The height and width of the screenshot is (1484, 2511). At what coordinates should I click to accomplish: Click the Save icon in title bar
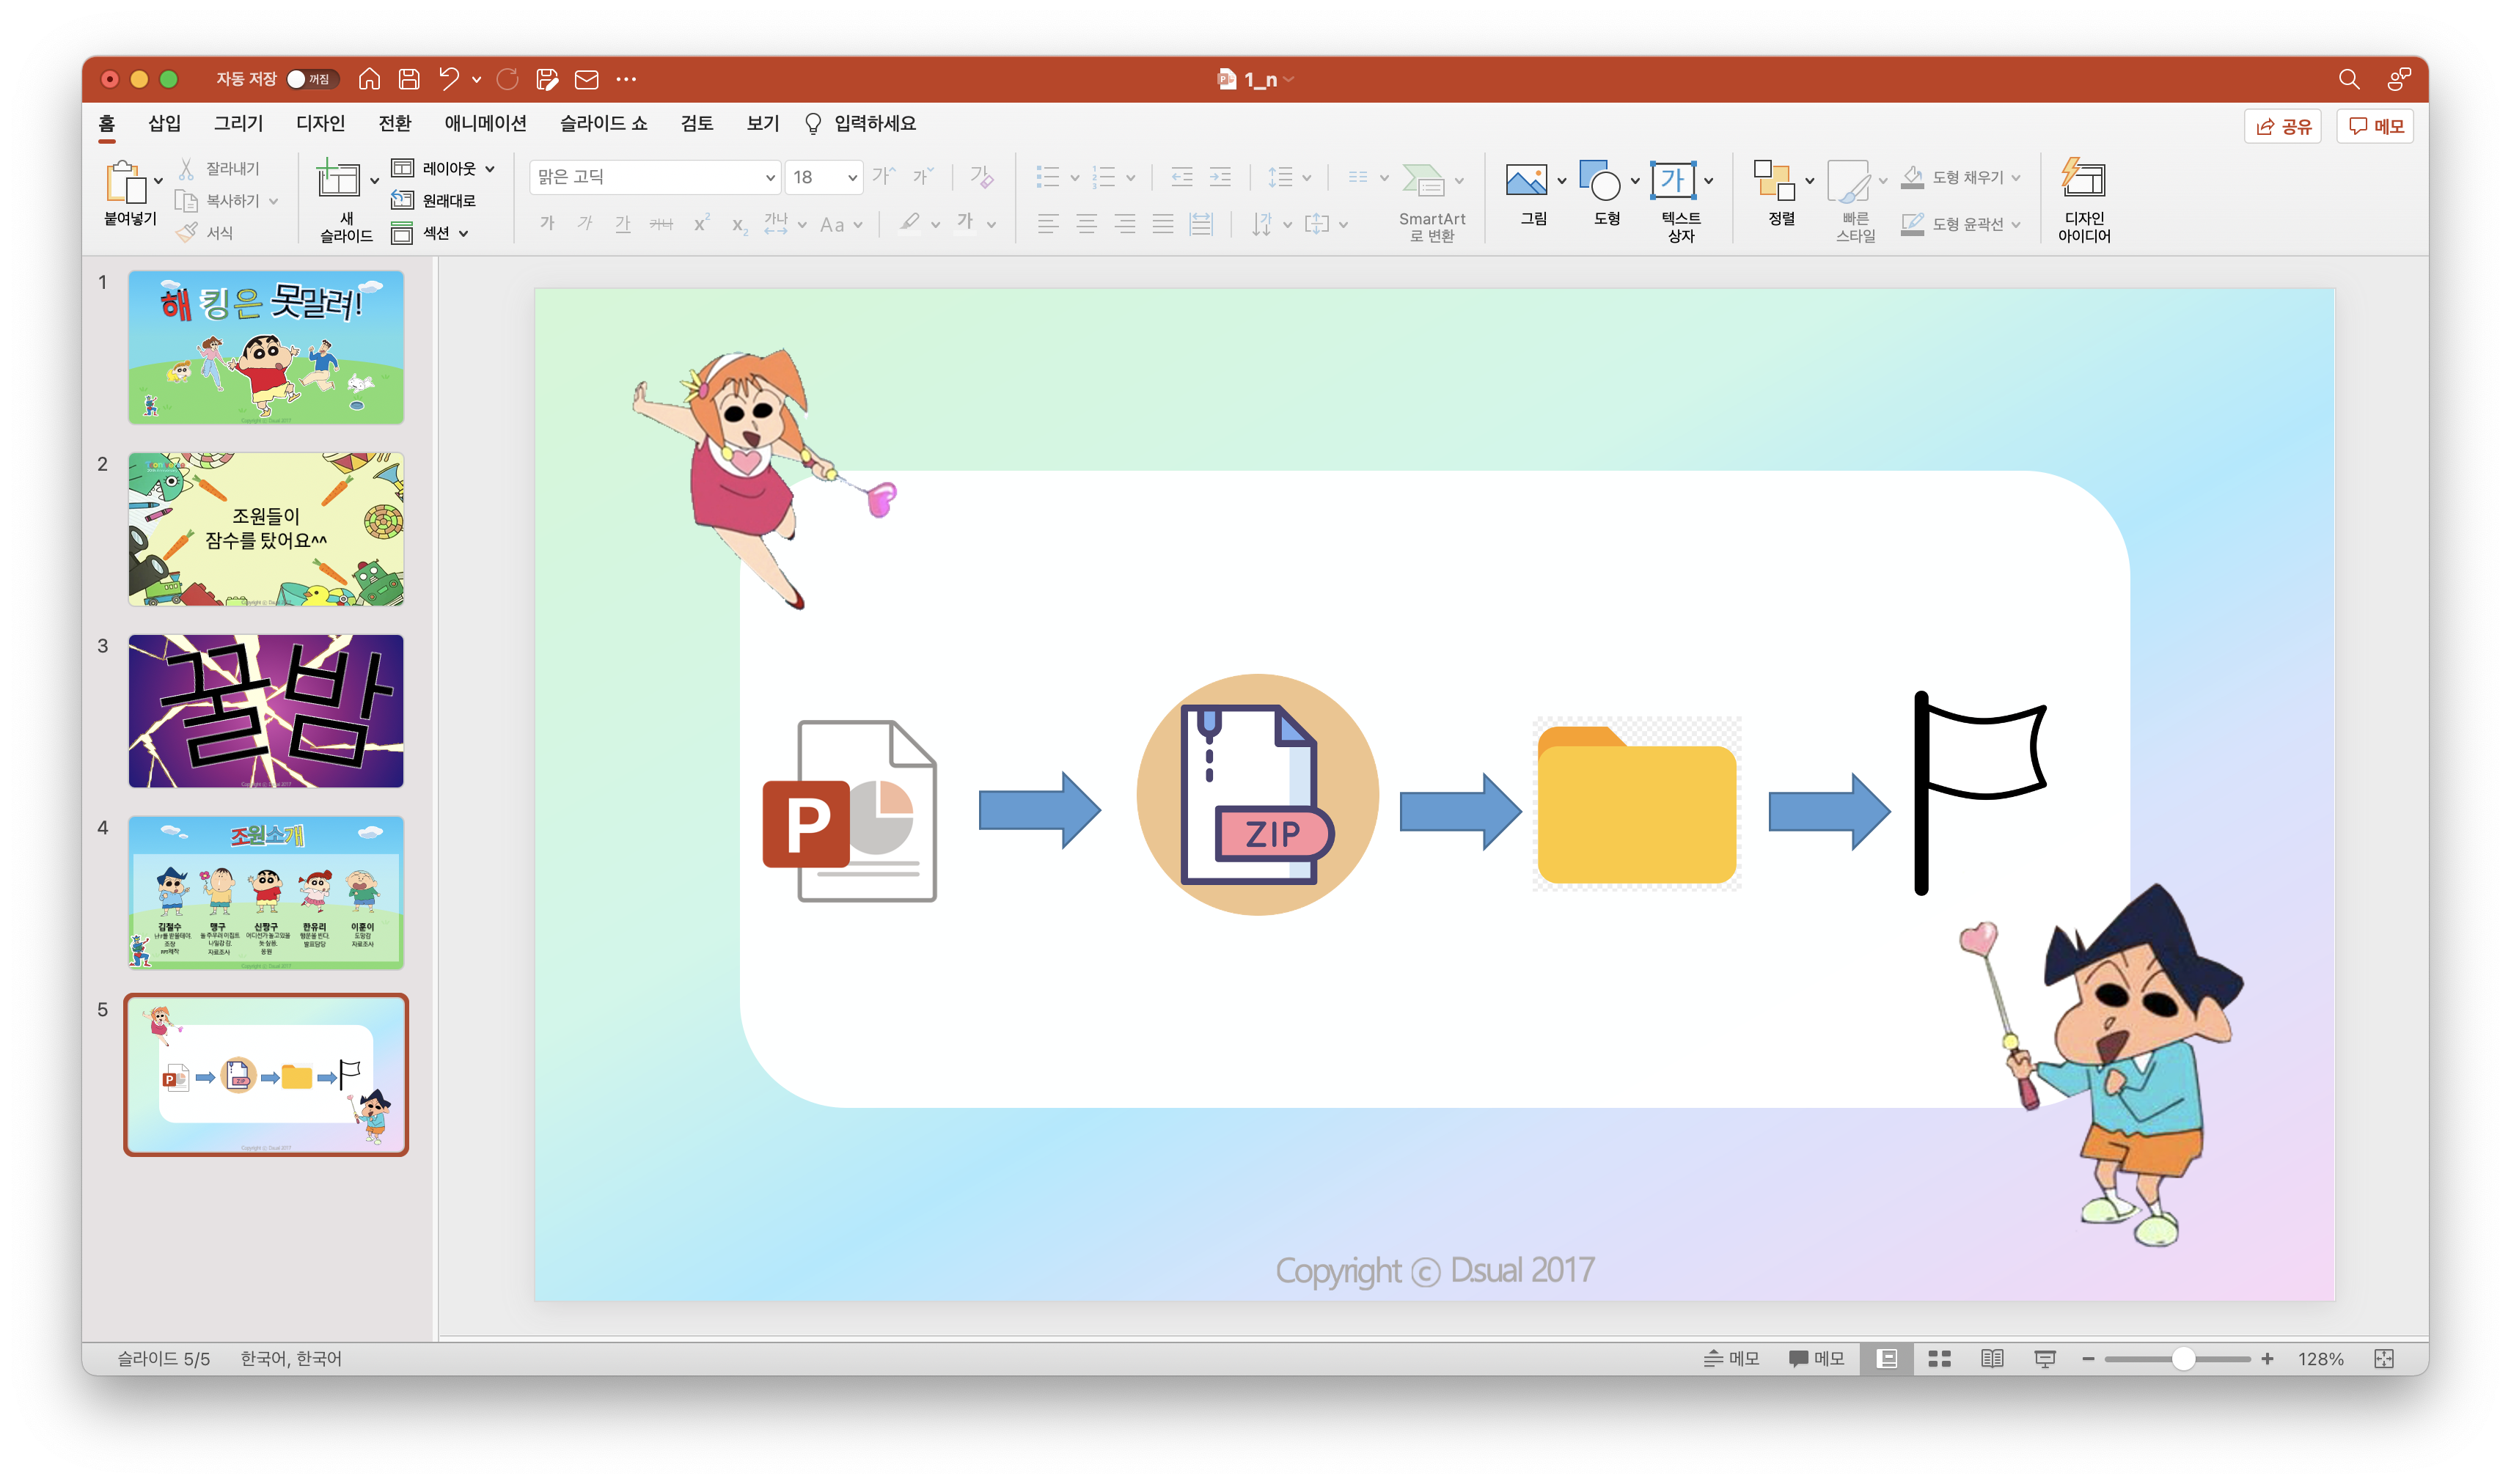click(x=409, y=79)
